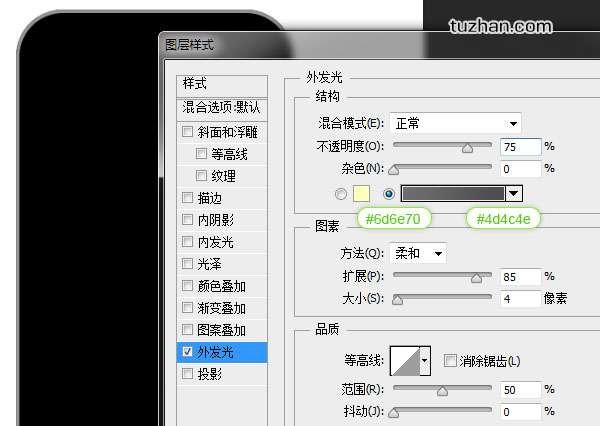Viewport: 600px width, 426px height.
Task: Select the 样式 list header
Action: [222, 86]
